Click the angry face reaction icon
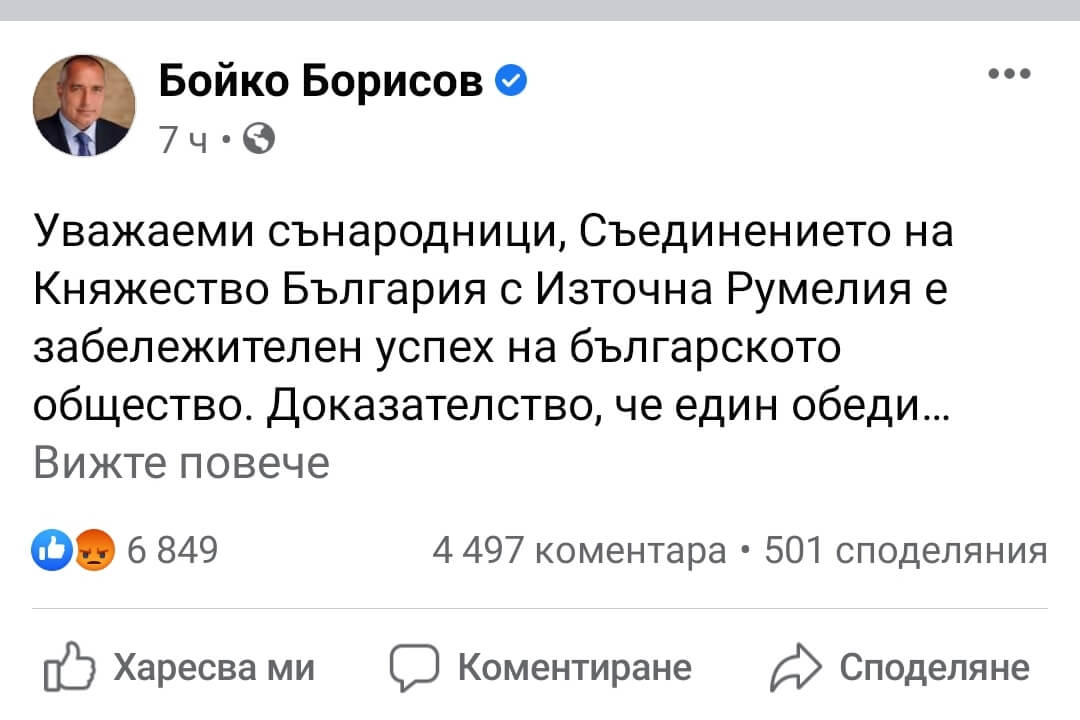The height and width of the screenshot is (720, 1080). point(95,550)
